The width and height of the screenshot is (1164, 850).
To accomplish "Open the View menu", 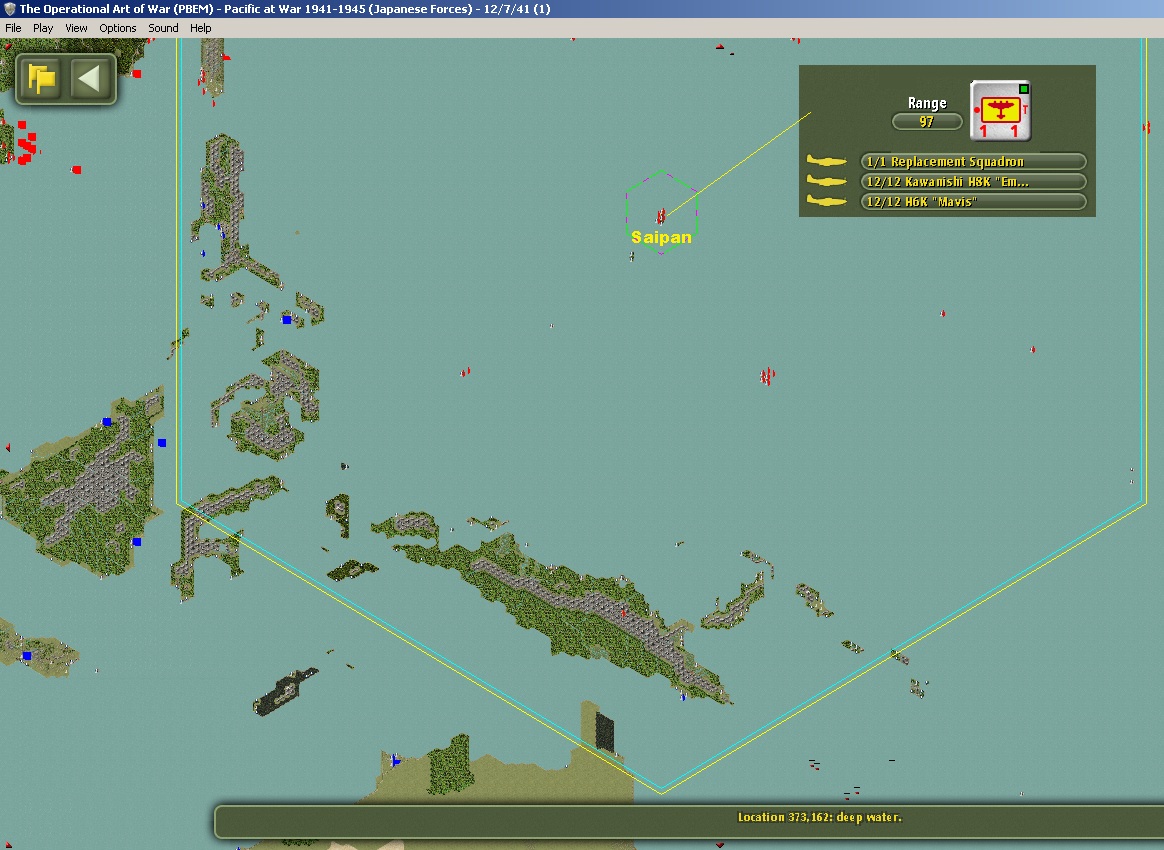I will point(76,28).
